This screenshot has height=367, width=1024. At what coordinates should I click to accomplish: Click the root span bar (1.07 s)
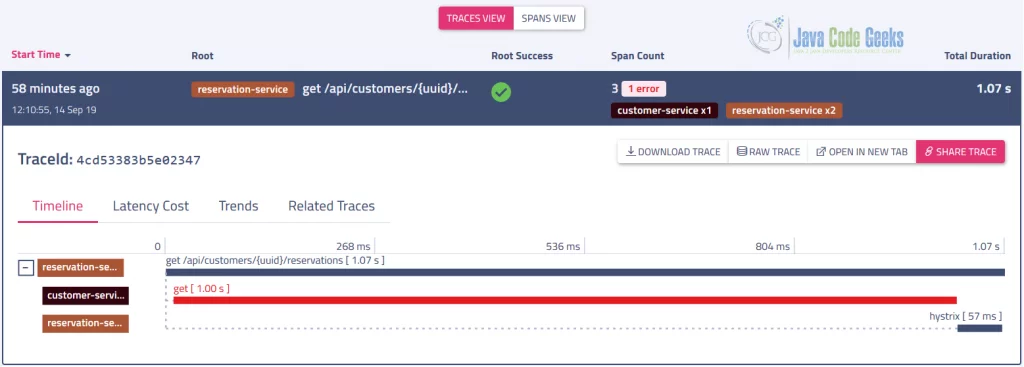tap(585, 272)
